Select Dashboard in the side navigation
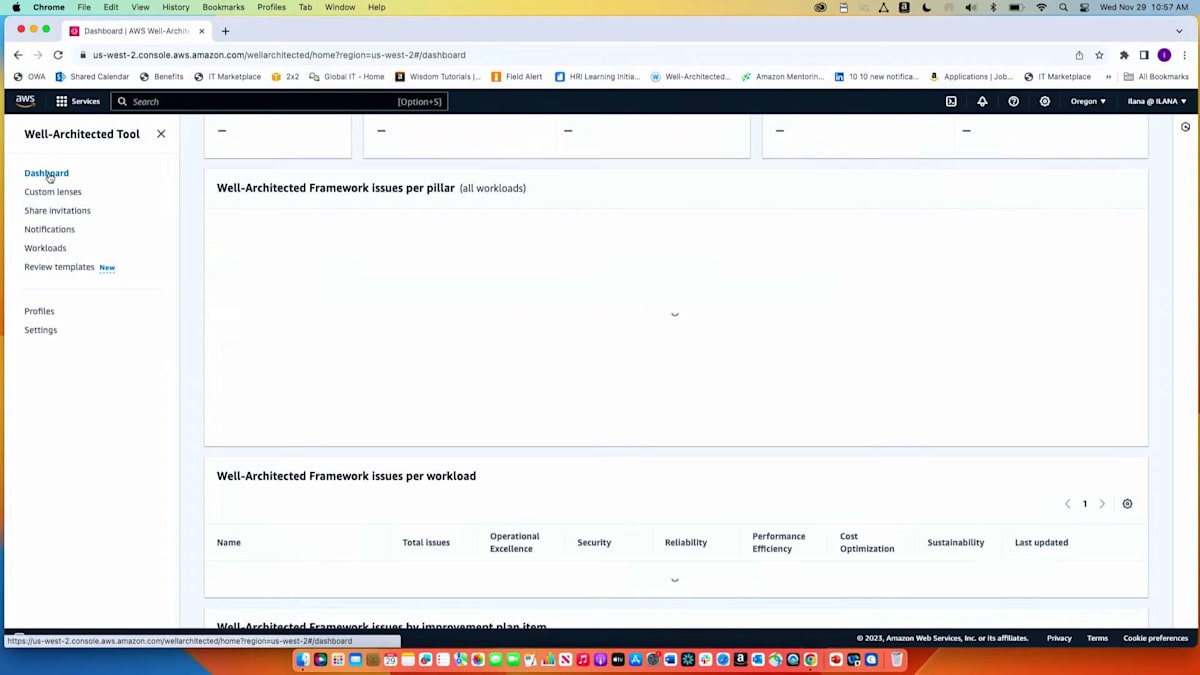The image size is (1200, 675). [x=46, y=173]
